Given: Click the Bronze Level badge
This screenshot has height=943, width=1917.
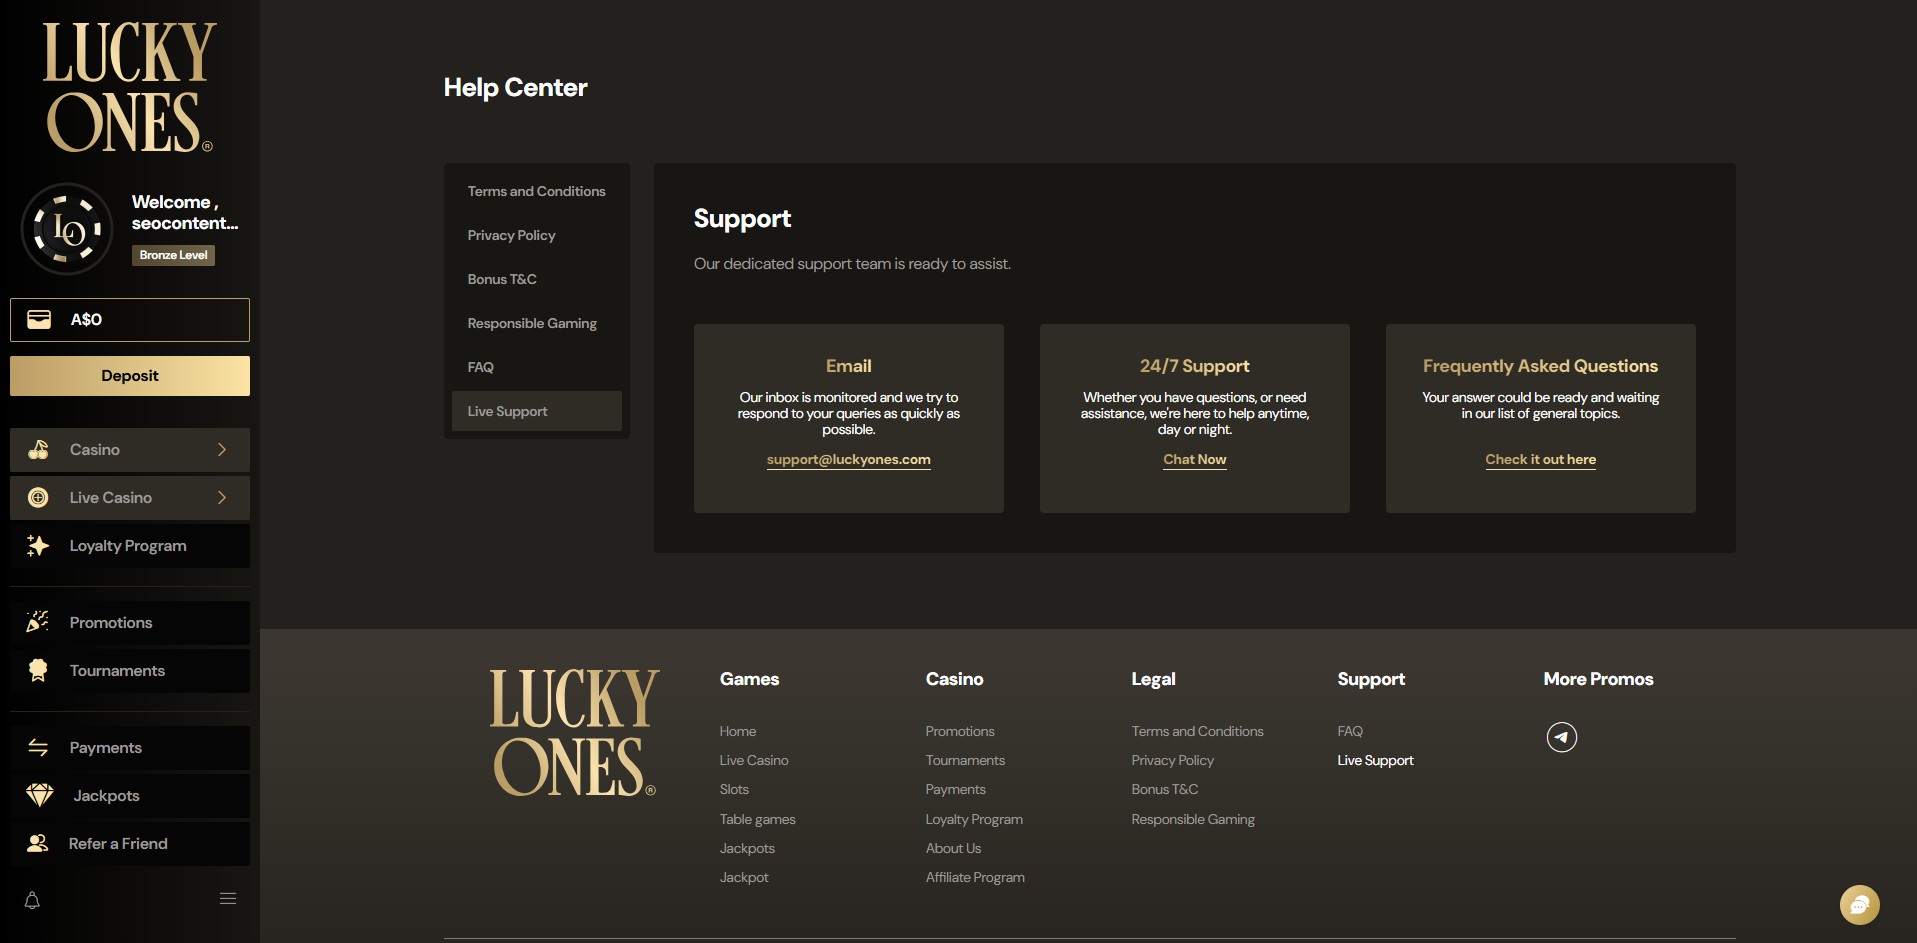Looking at the screenshot, I should 173,255.
